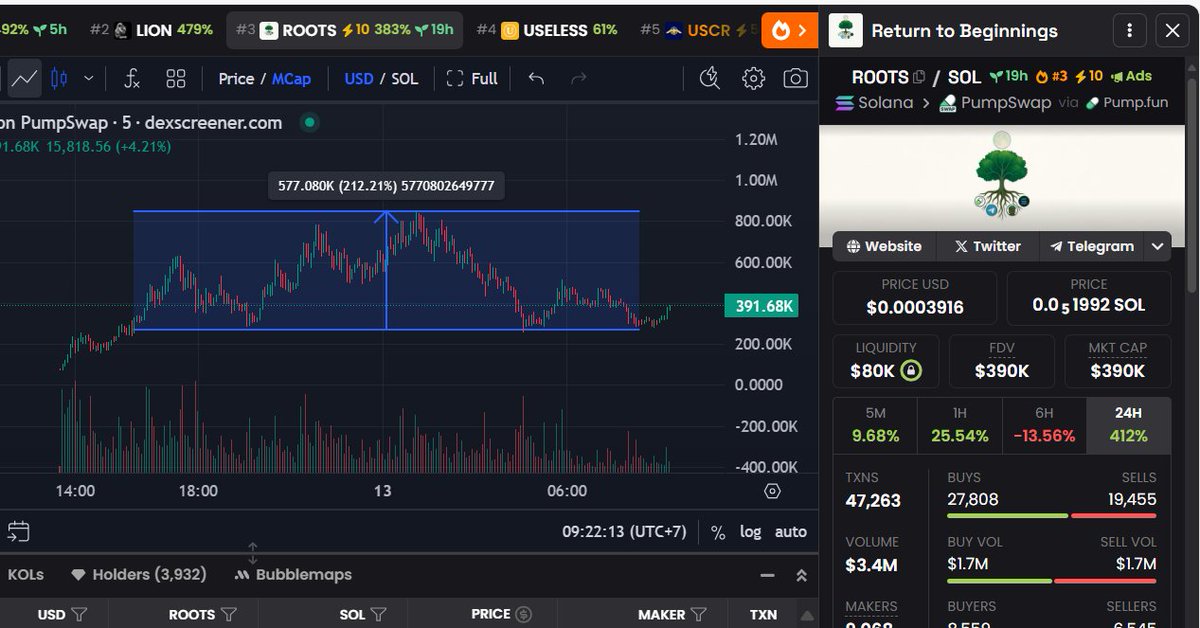Copy the ROOTS token address icon
This screenshot has width=1200, height=628.
[x=918, y=77]
